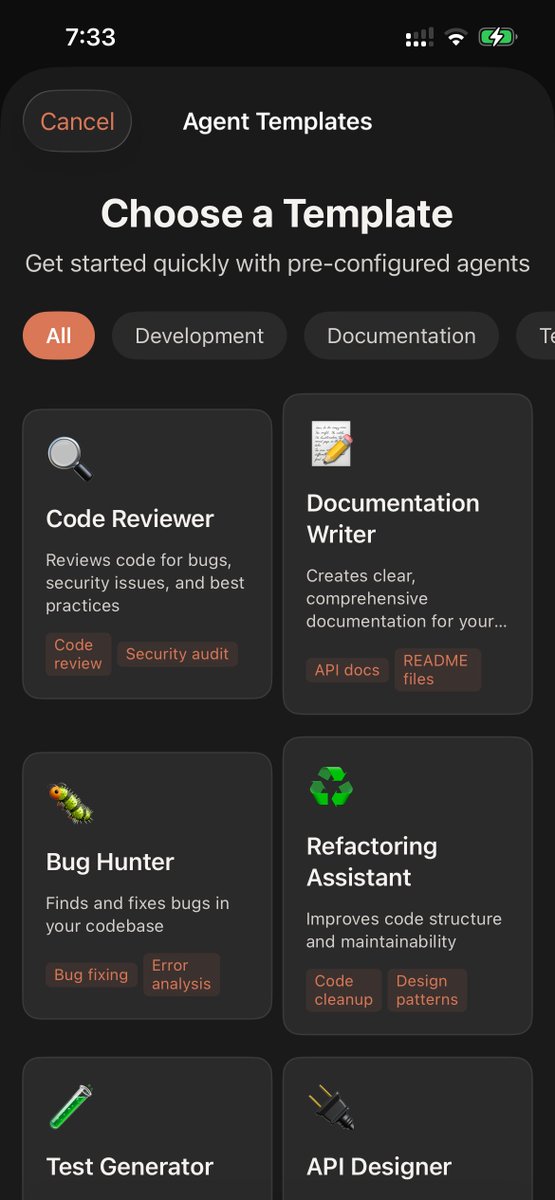The height and width of the screenshot is (1200, 555).
Task: Tap the README files tag
Action: 438,670
